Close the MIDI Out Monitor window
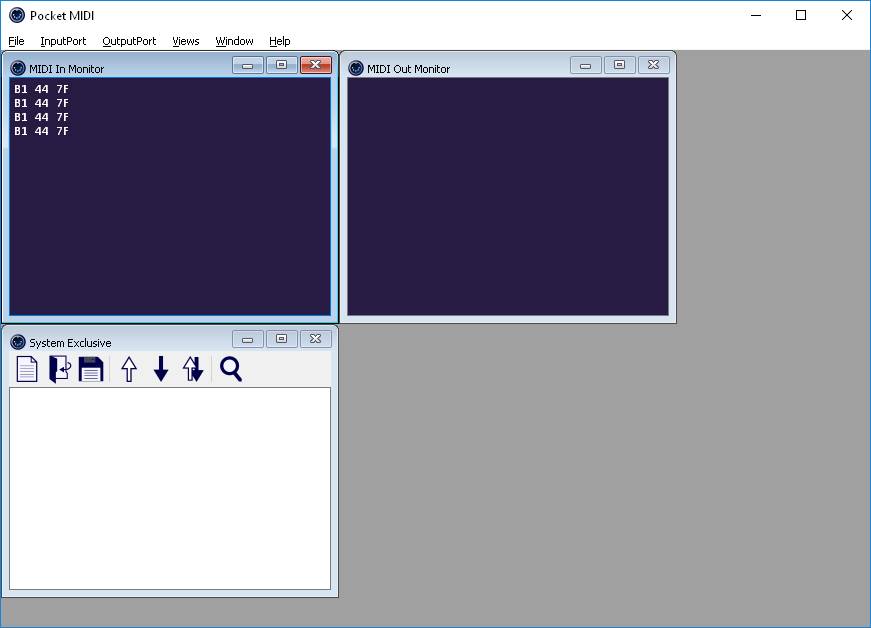 click(653, 65)
